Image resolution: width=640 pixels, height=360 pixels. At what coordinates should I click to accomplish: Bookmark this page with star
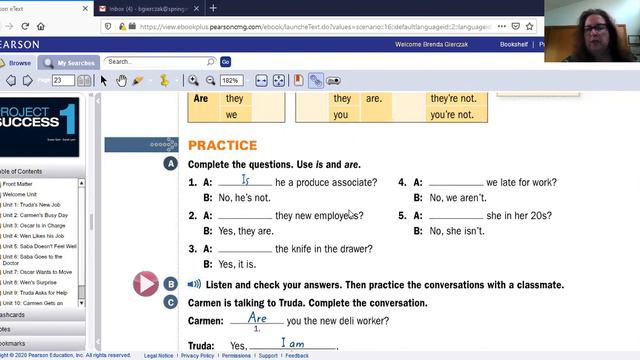[x=530, y=27]
